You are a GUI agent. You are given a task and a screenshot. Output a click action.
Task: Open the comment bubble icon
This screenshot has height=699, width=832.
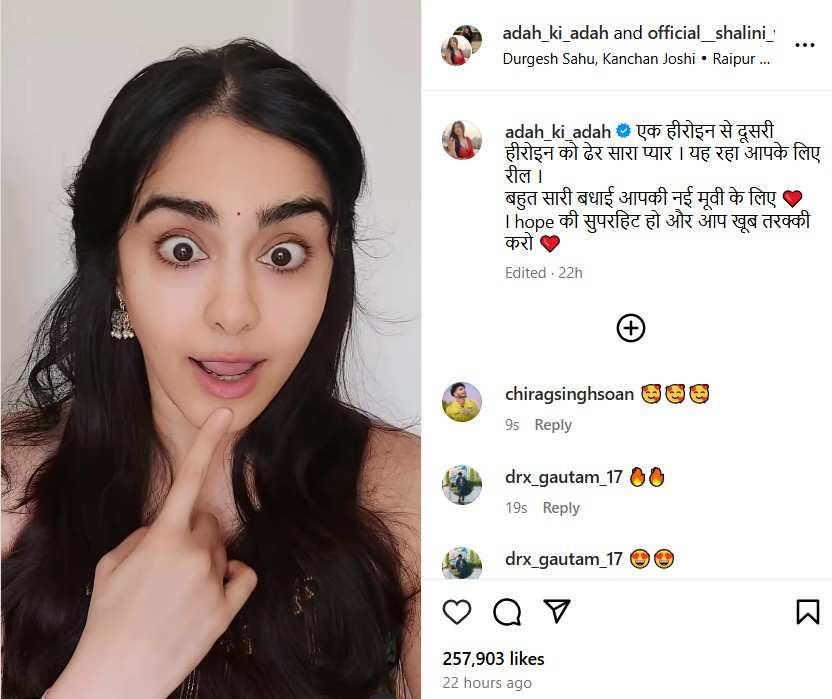(507, 612)
